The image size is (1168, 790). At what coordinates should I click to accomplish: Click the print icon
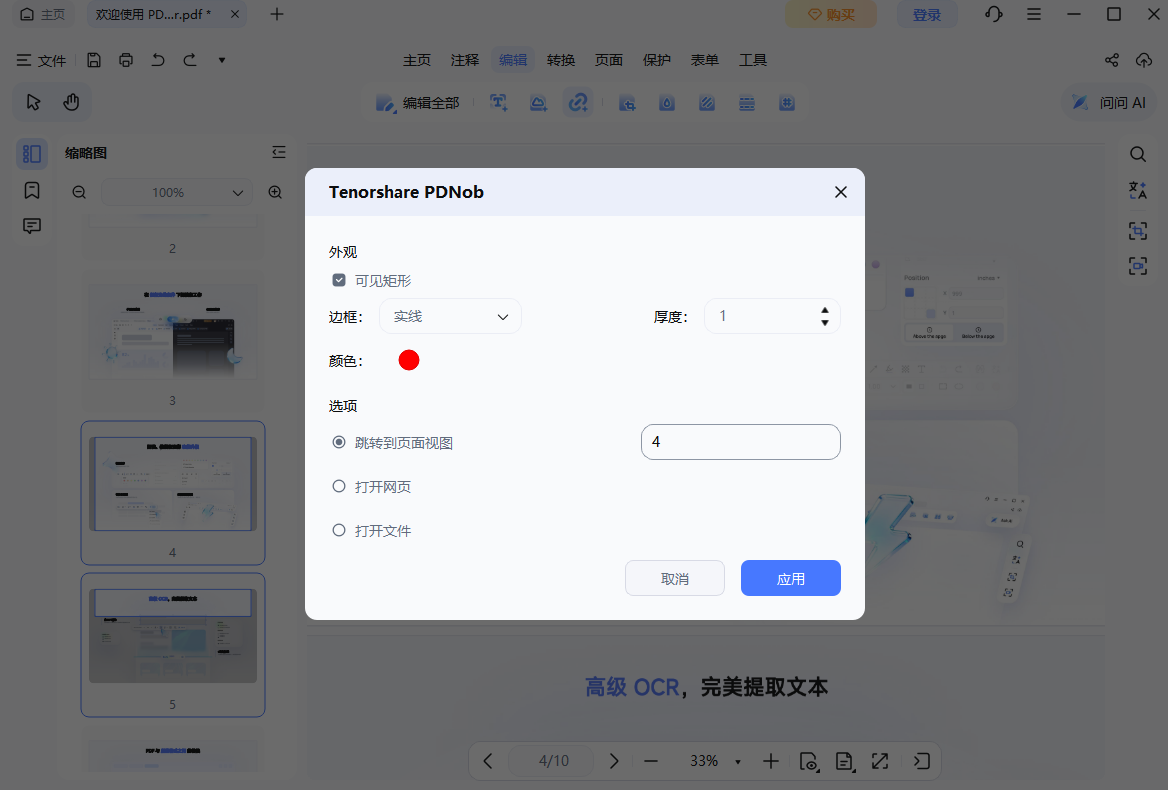(x=126, y=60)
